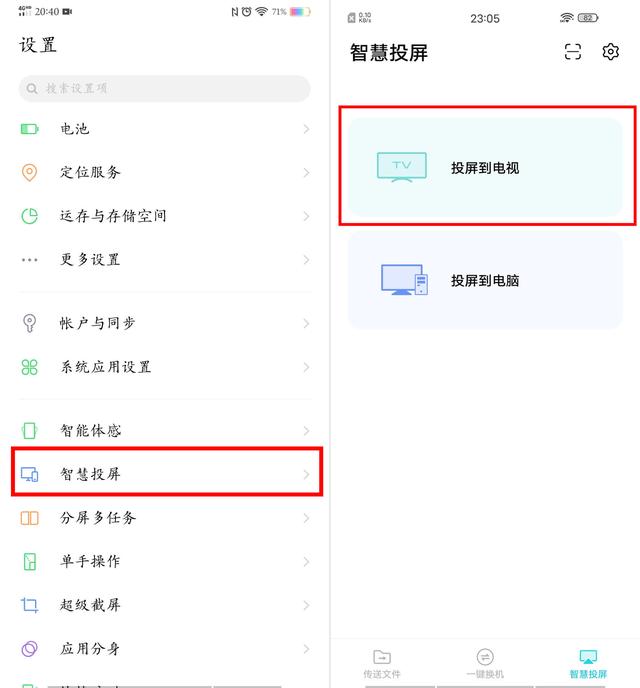Open the scan QR code icon
The width and height of the screenshot is (640, 688).
[x=573, y=52]
